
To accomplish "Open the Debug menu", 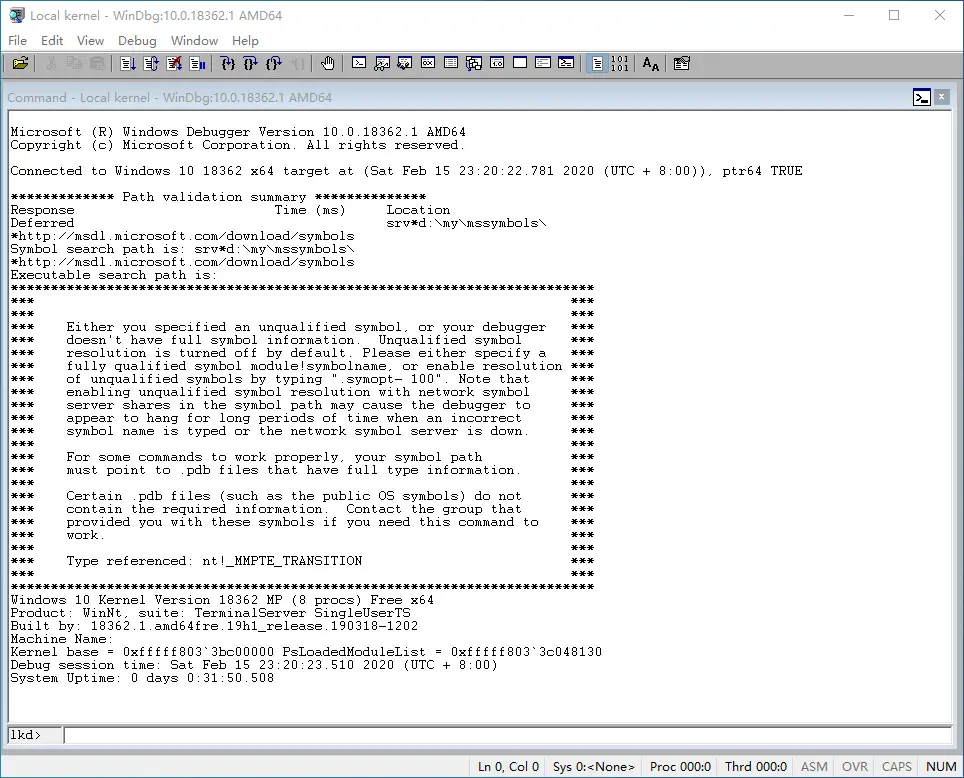I will (x=137, y=41).
